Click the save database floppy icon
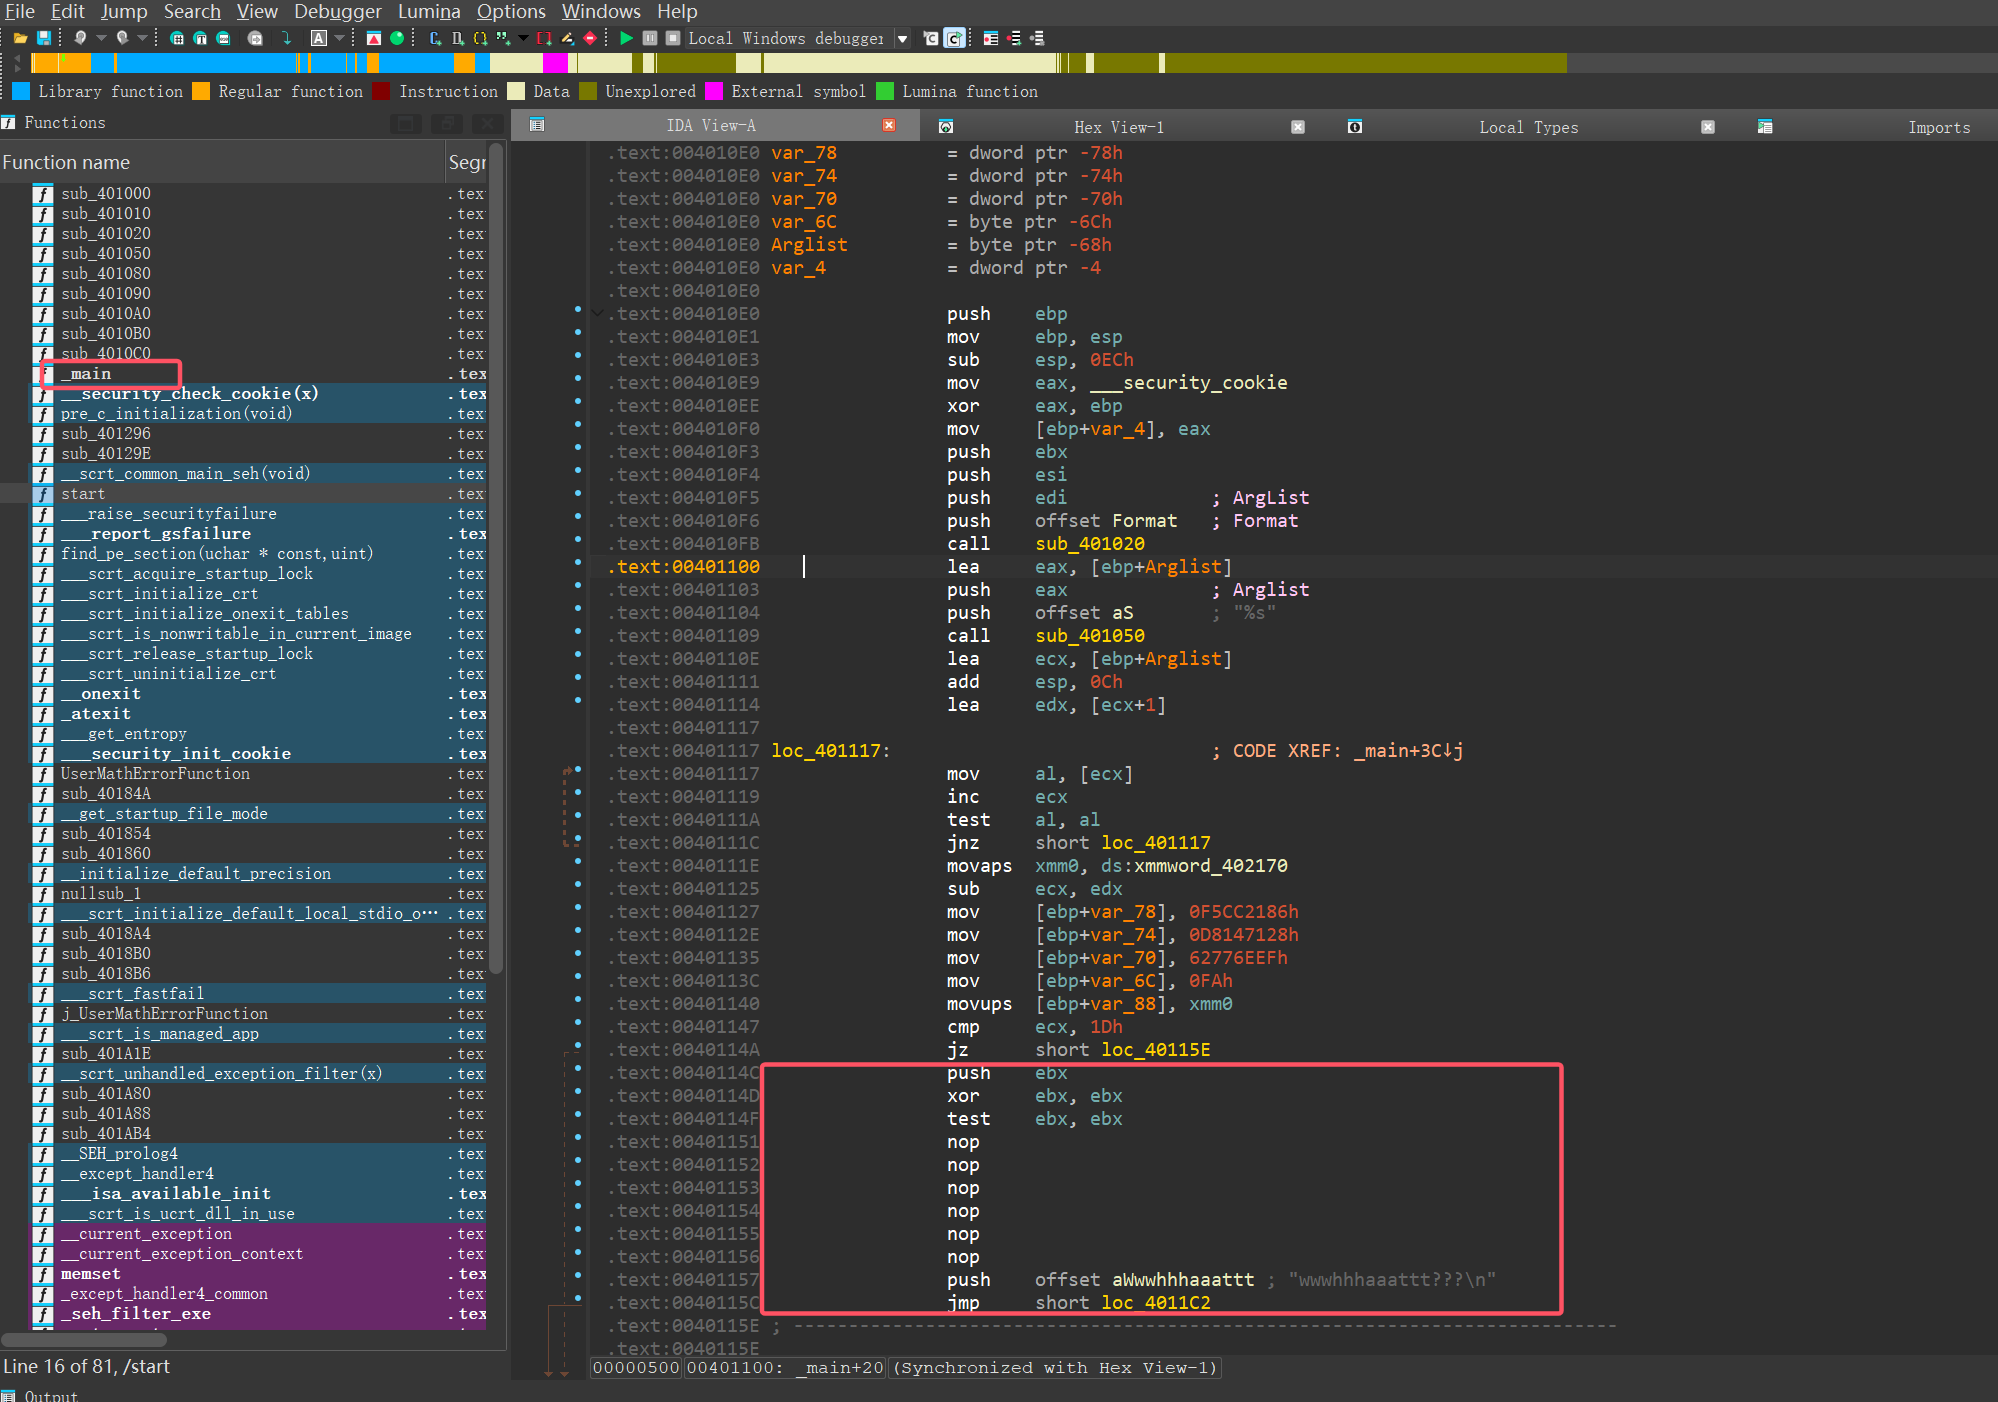The height and width of the screenshot is (1402, 1998). pos(44,38)
